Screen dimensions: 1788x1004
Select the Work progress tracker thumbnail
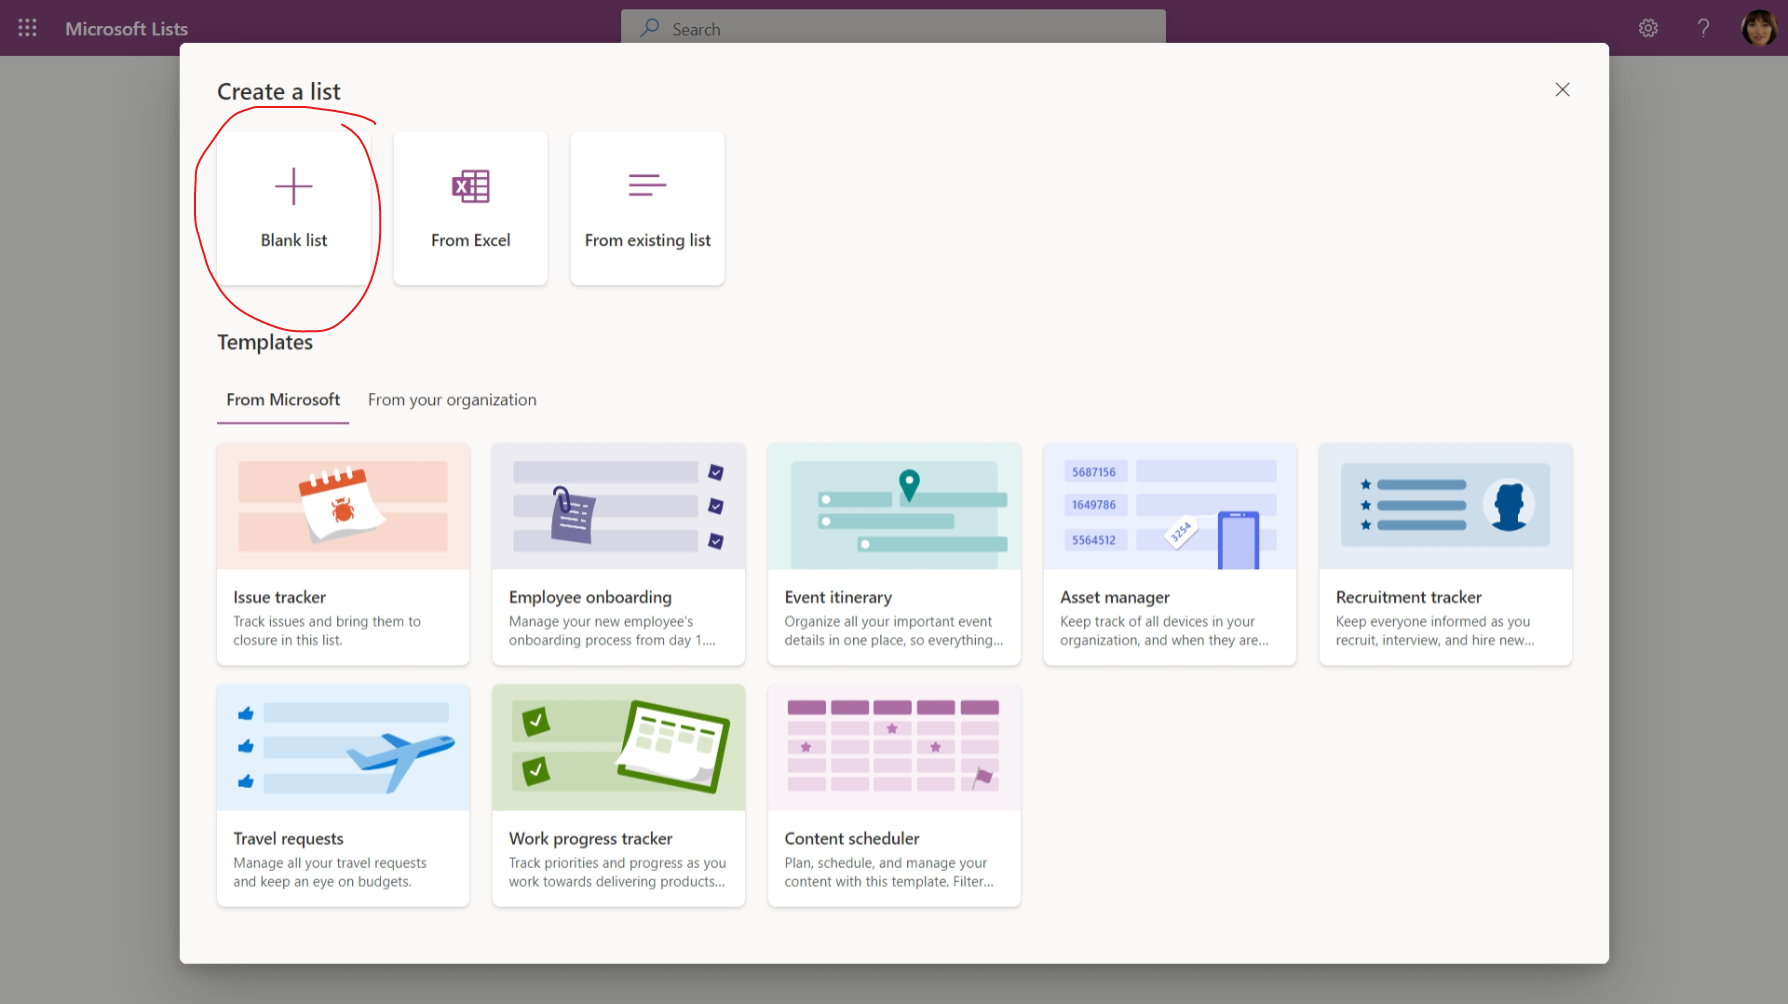619,748
